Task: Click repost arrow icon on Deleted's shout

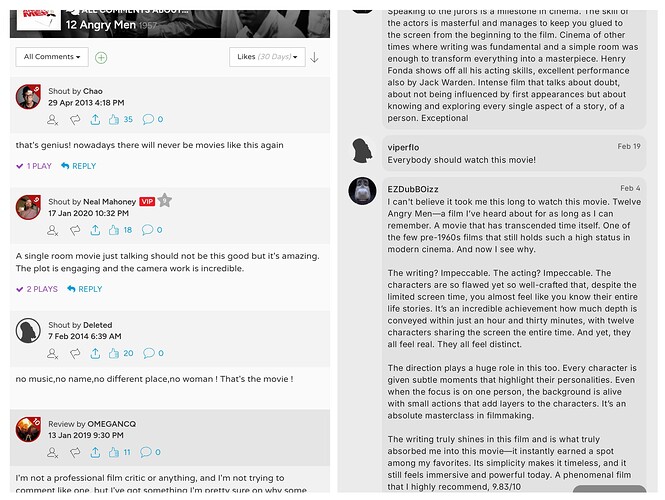Action: pos(75,353)
